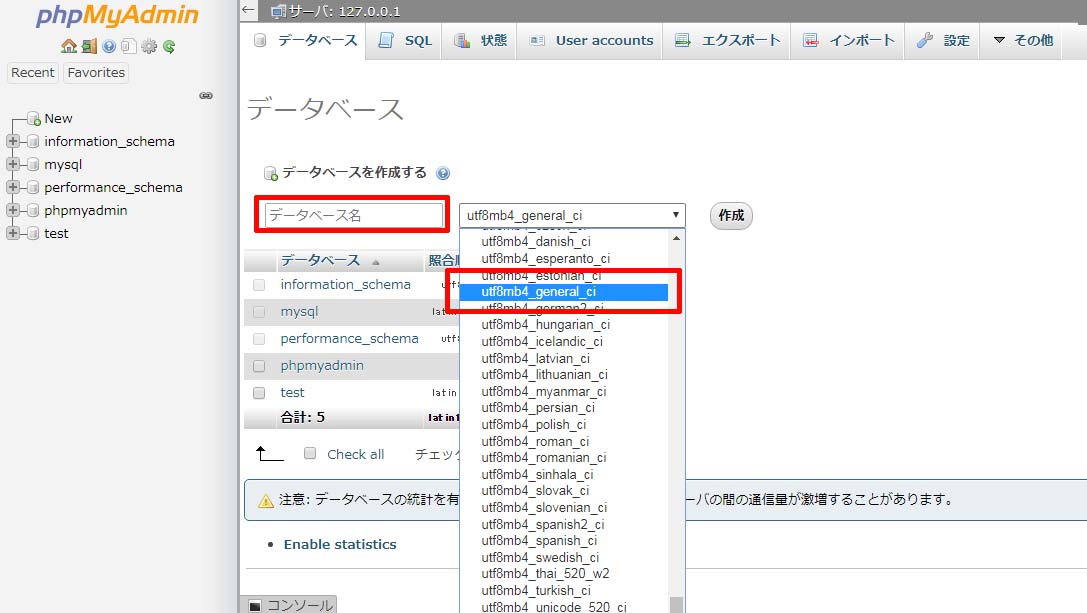Viewport: 1087px width, 613px height.
Task: Open the phpMyAdmin documentation question-mark icon
Action: pos(109,46)
